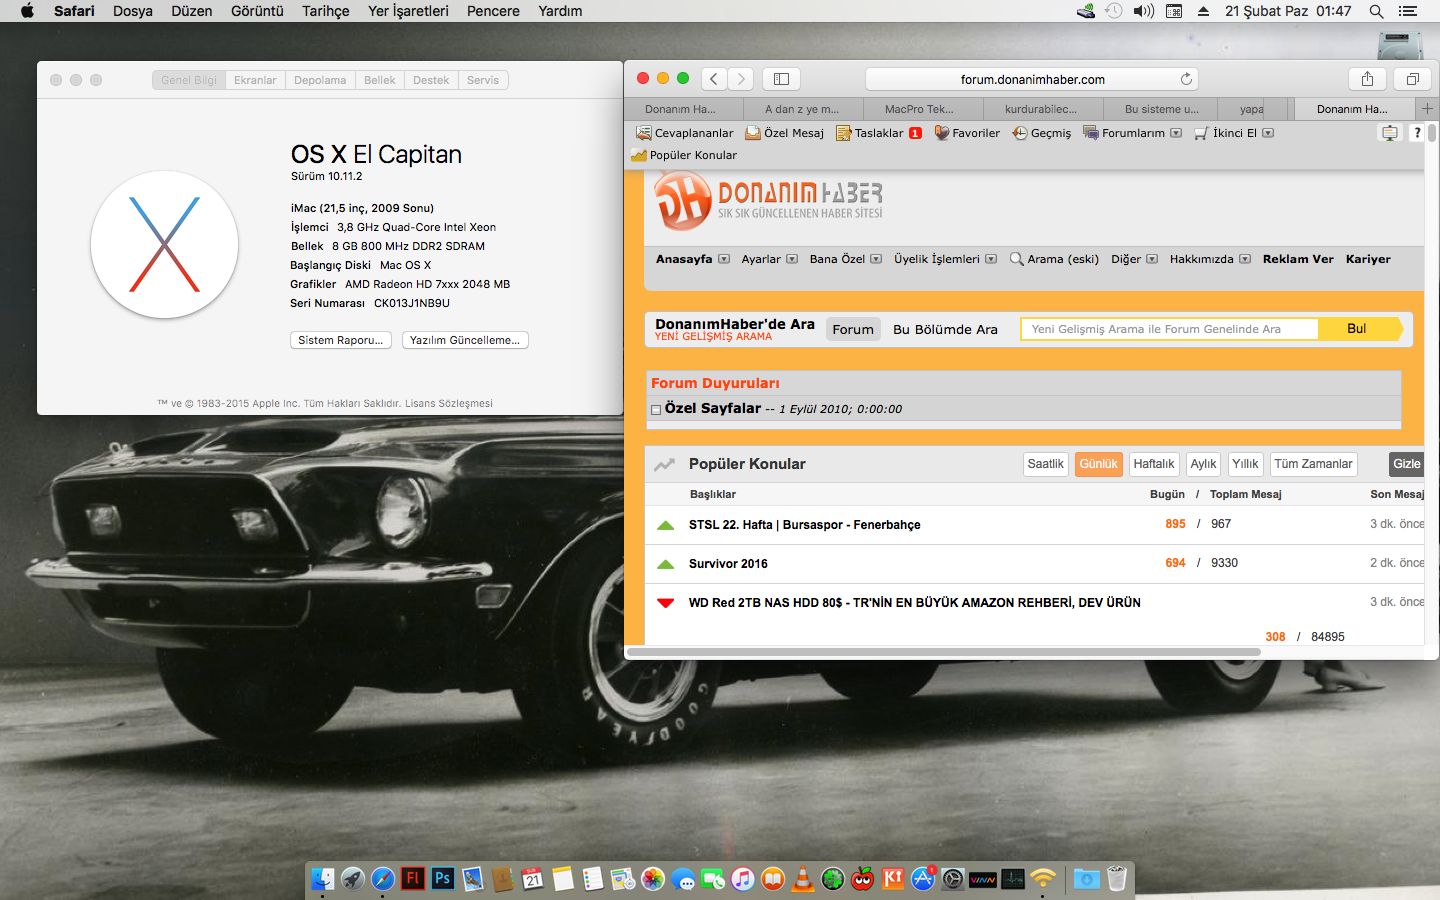This screenshot has width=1440, height=900.
Task: Reload the page from the address bar
Action: [1186, 79]
